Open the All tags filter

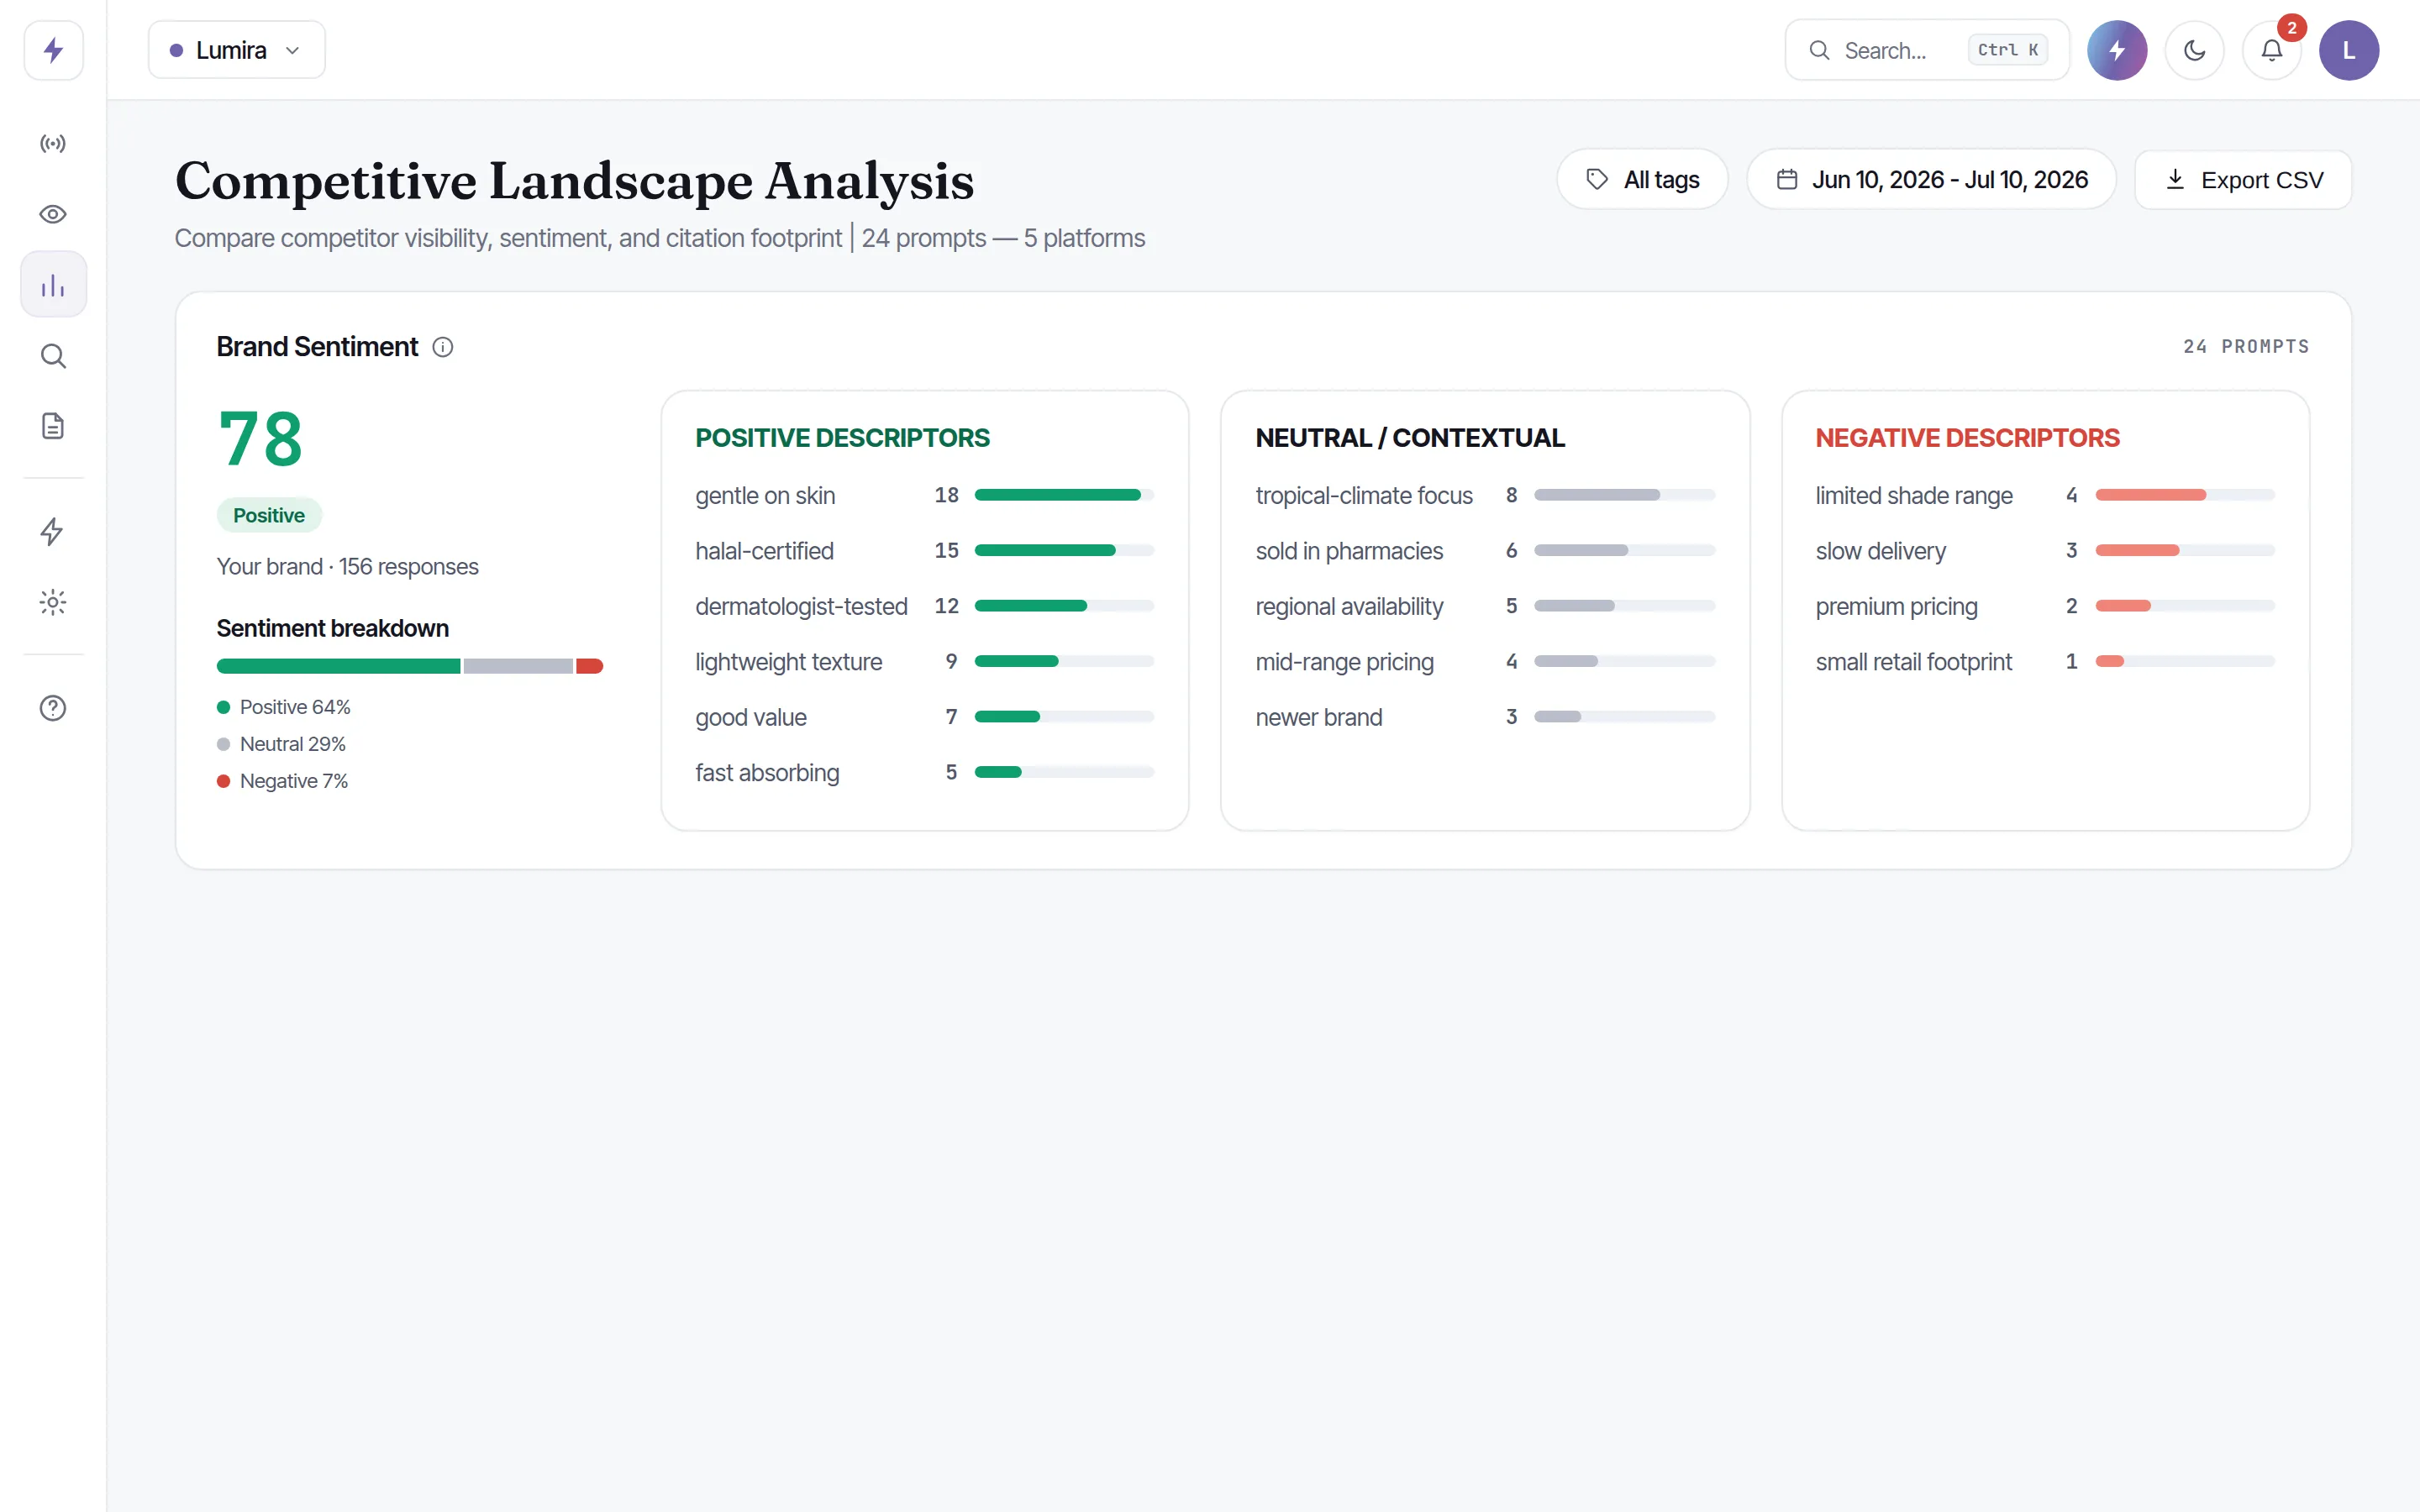click(1642, 180)
